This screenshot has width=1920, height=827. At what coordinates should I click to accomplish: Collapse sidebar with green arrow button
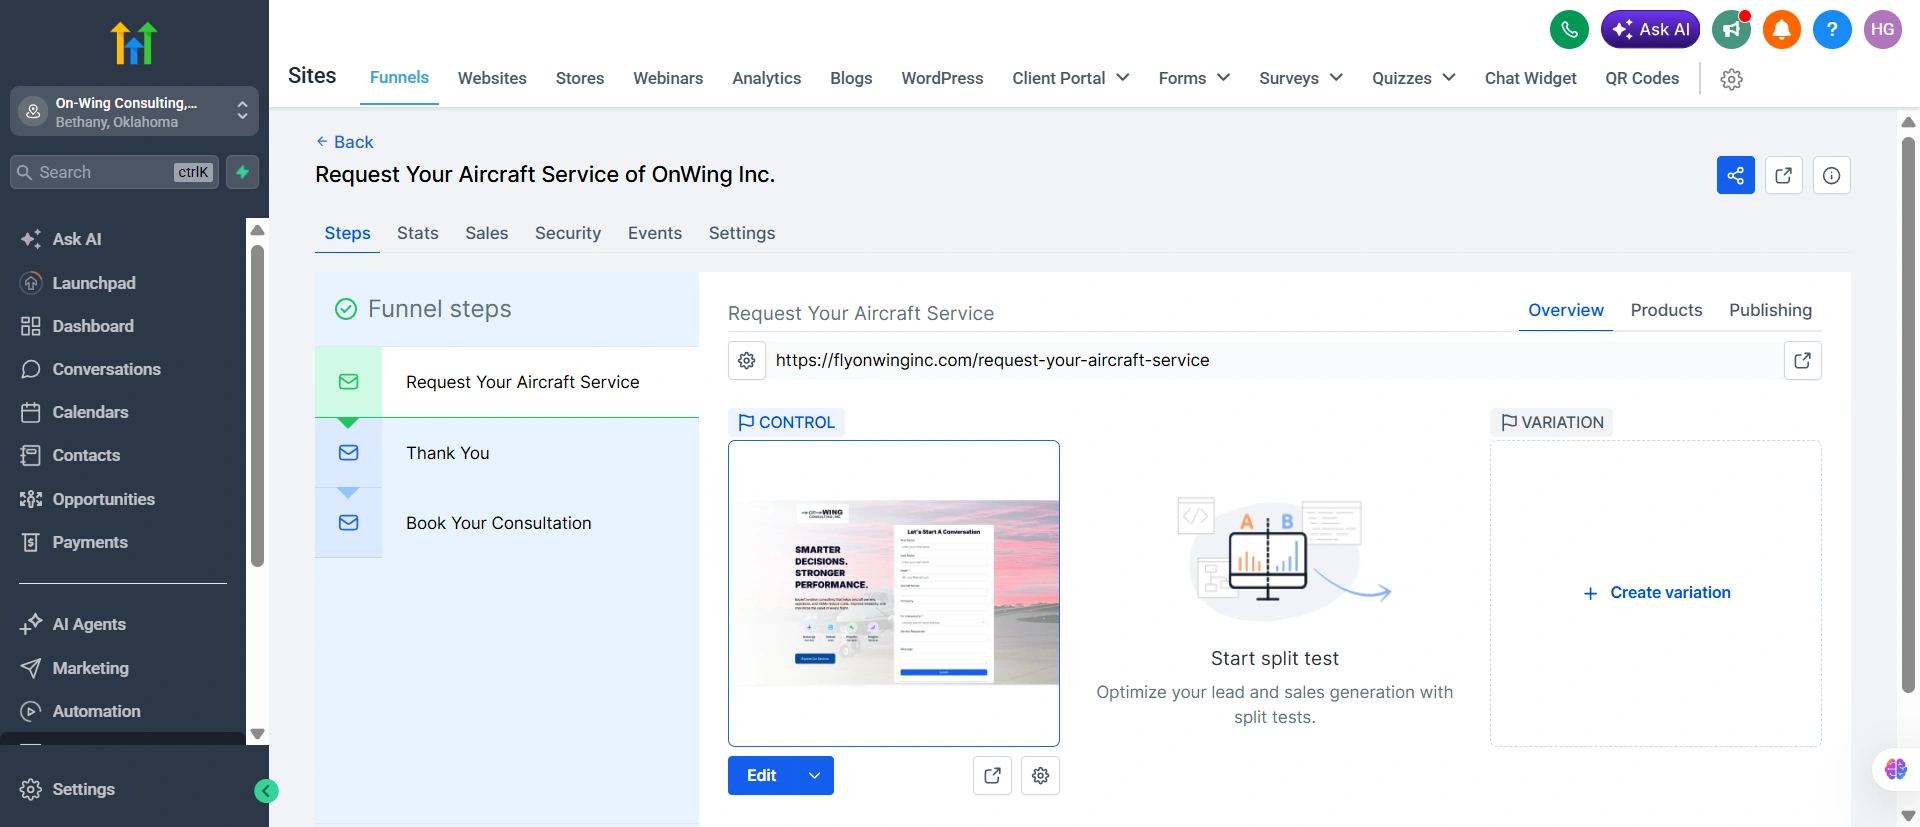click(x=266, y=791)
